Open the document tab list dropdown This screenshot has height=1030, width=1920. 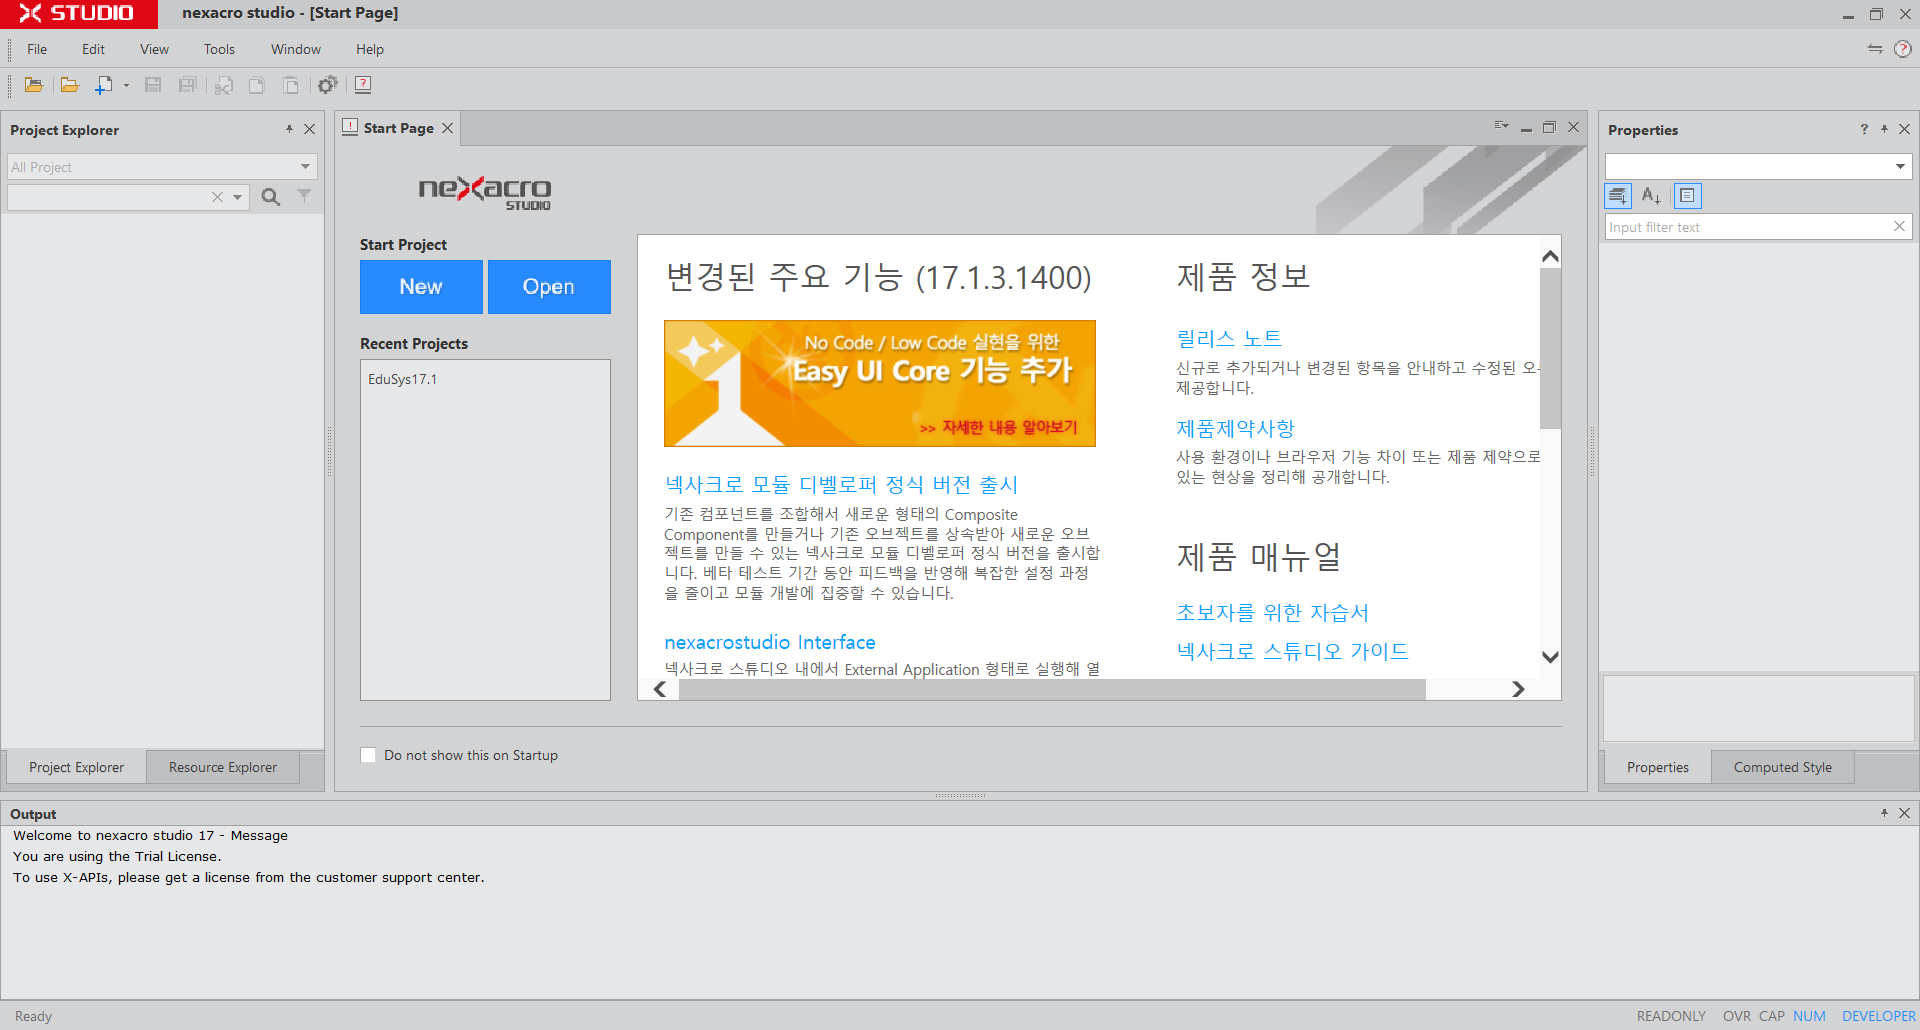(x=1501, y=127)
